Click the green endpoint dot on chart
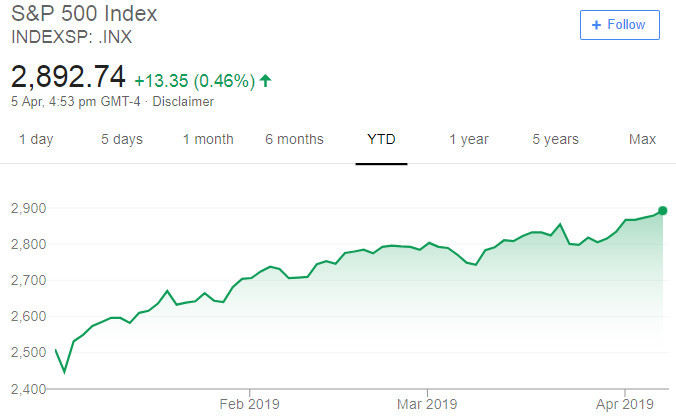This screenshot has height=416, width=676. [663, 211]
